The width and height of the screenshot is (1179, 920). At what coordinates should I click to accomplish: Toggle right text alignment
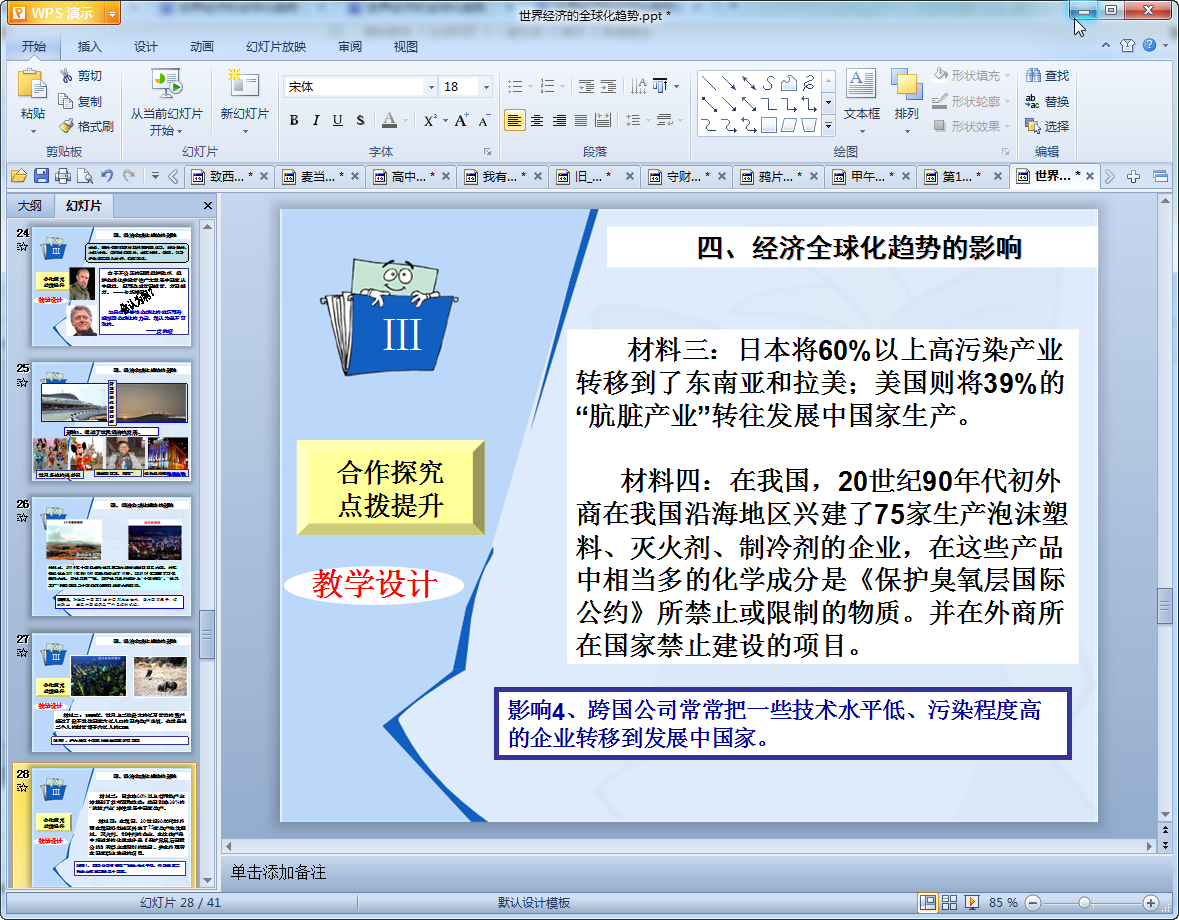tap(559, 120)
